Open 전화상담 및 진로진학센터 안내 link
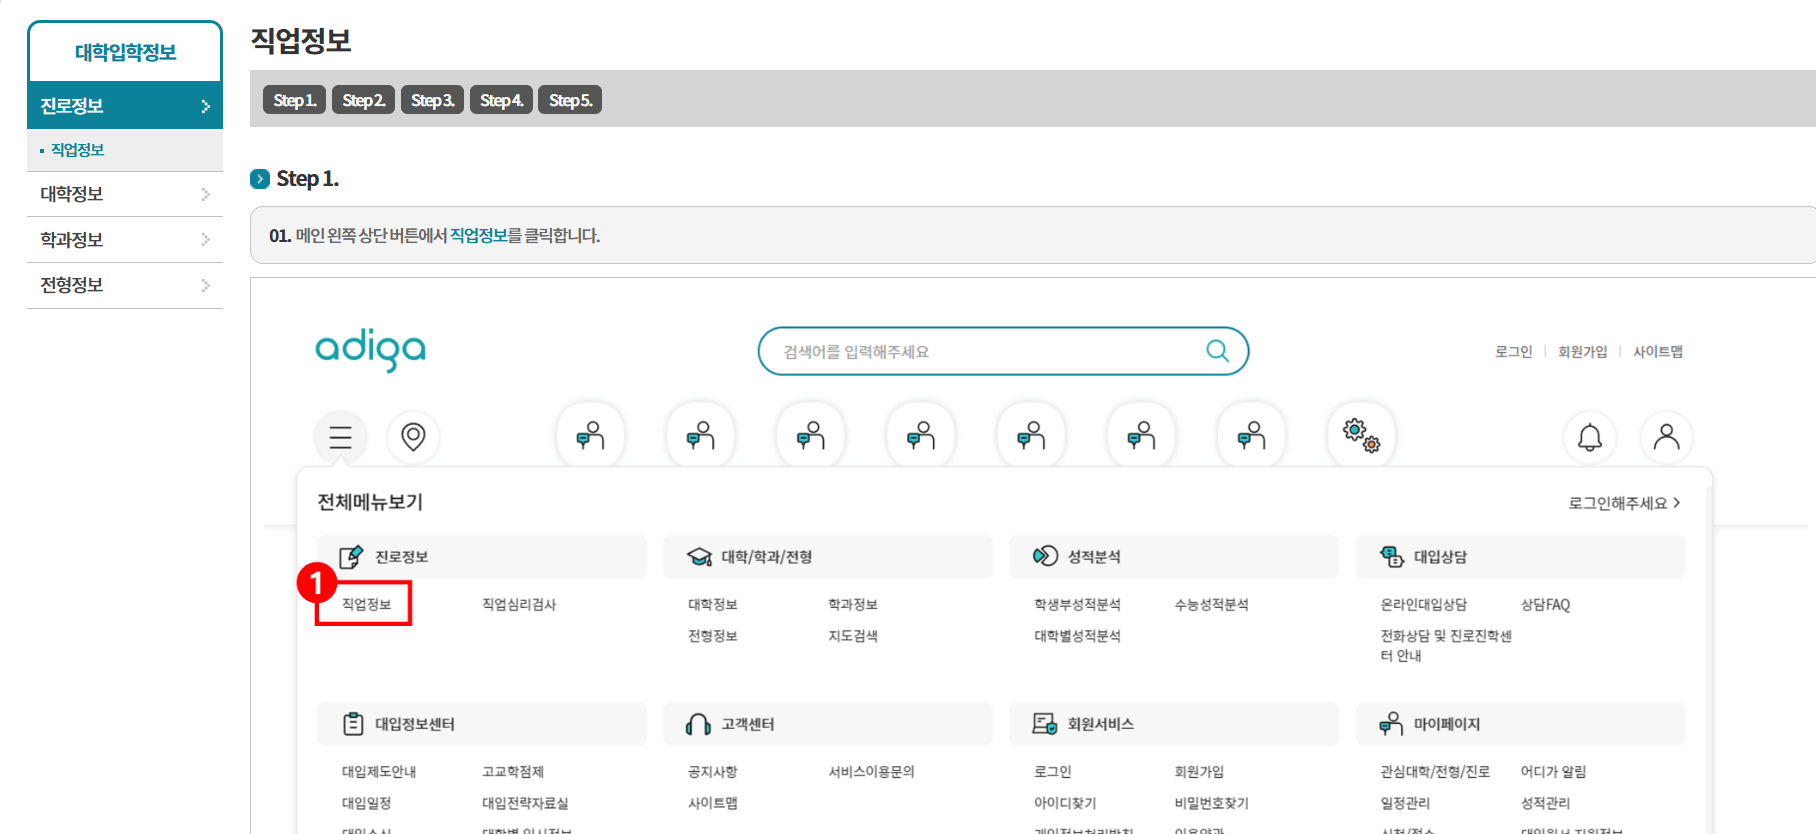1816x834 pixels. coord(1446,645)
